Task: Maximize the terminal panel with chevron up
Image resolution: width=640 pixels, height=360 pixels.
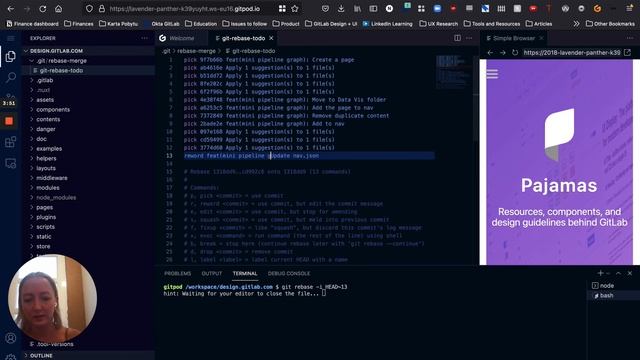Action: point(618,273)
